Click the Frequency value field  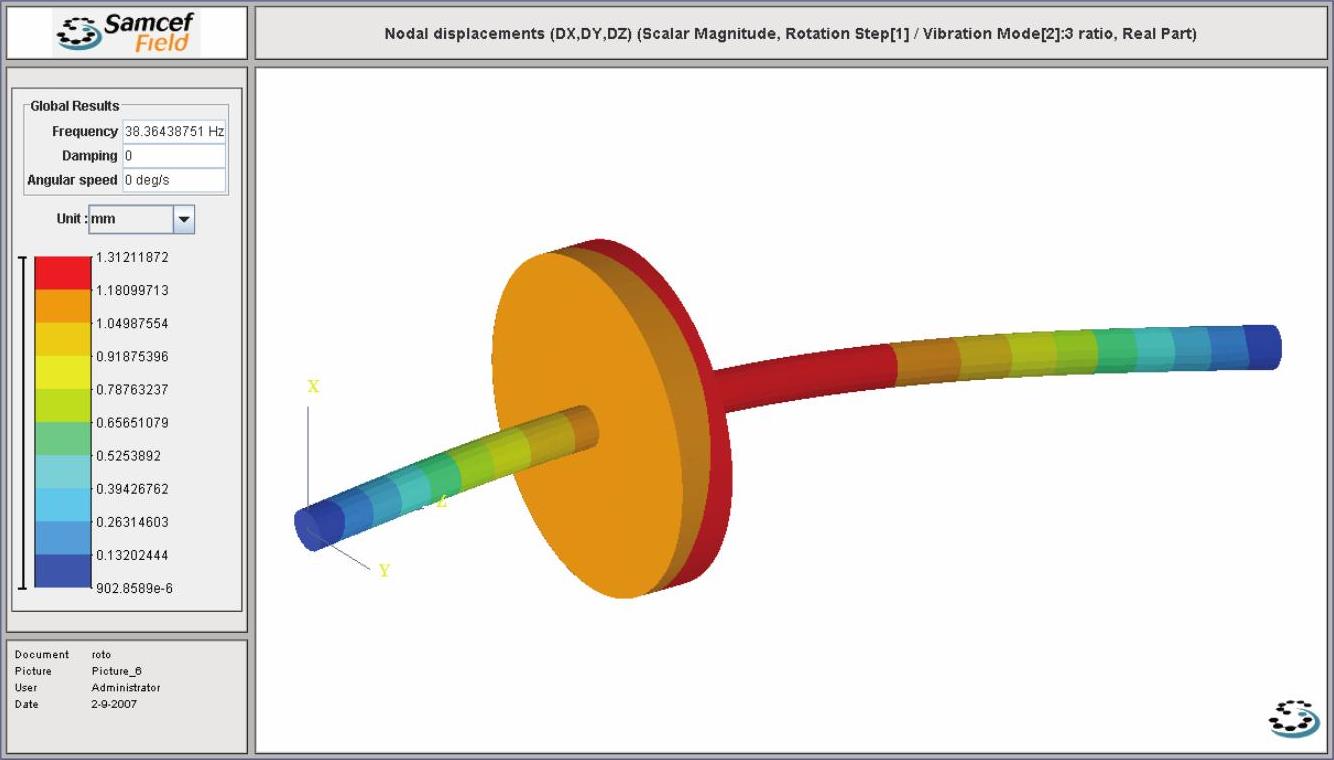(x=174, y=132)
